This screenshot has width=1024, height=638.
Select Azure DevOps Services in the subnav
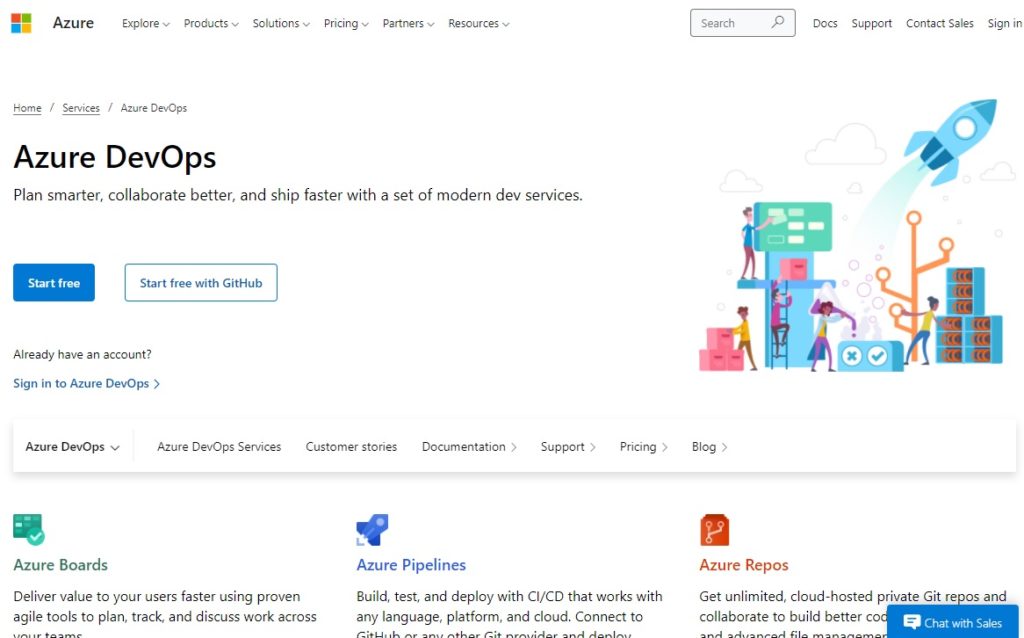(219, 447)
